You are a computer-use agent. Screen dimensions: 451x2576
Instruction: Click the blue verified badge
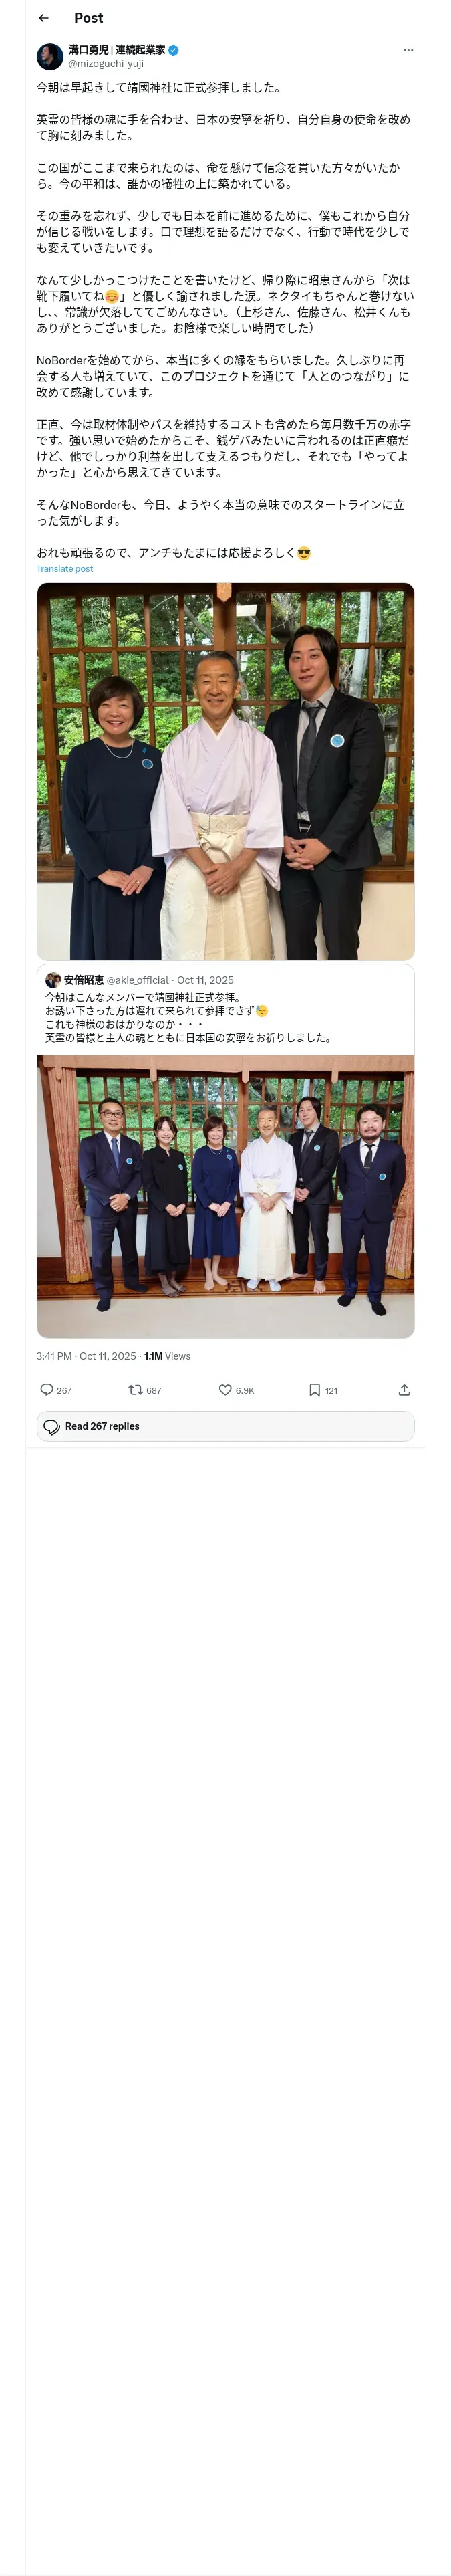(x=173, y=50)
